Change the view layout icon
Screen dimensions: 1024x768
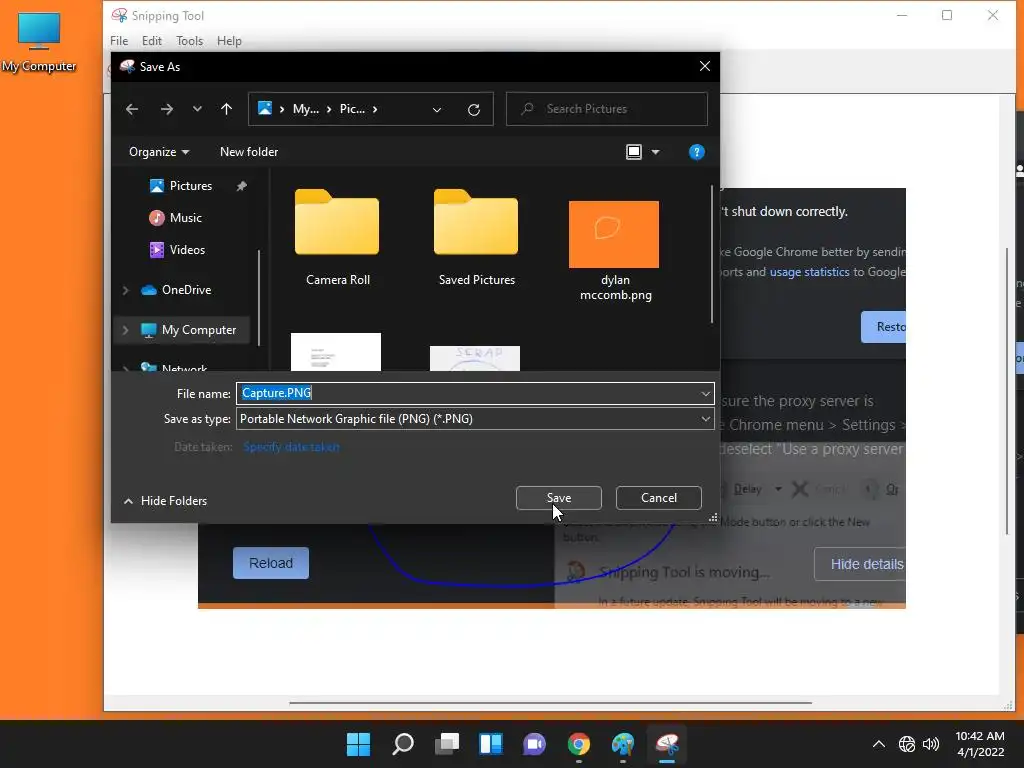(633, 152)
